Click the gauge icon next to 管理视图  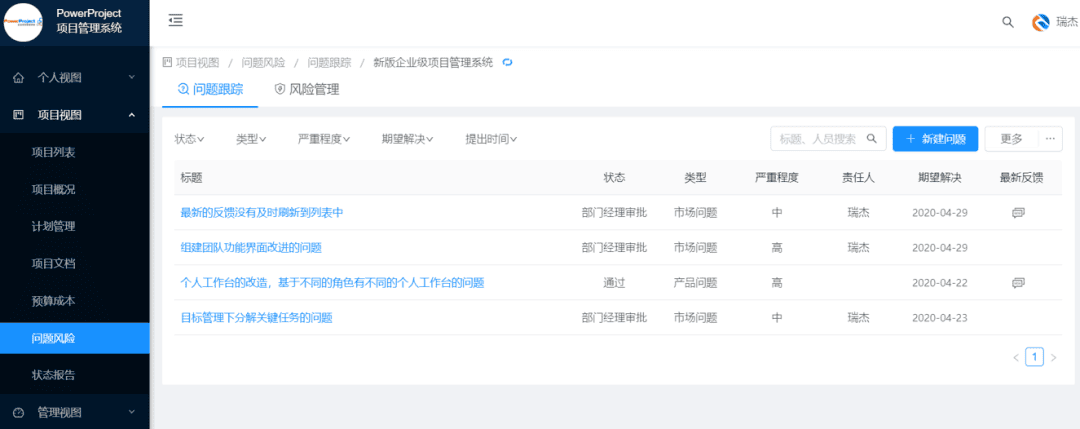click(x=19, y=413)
